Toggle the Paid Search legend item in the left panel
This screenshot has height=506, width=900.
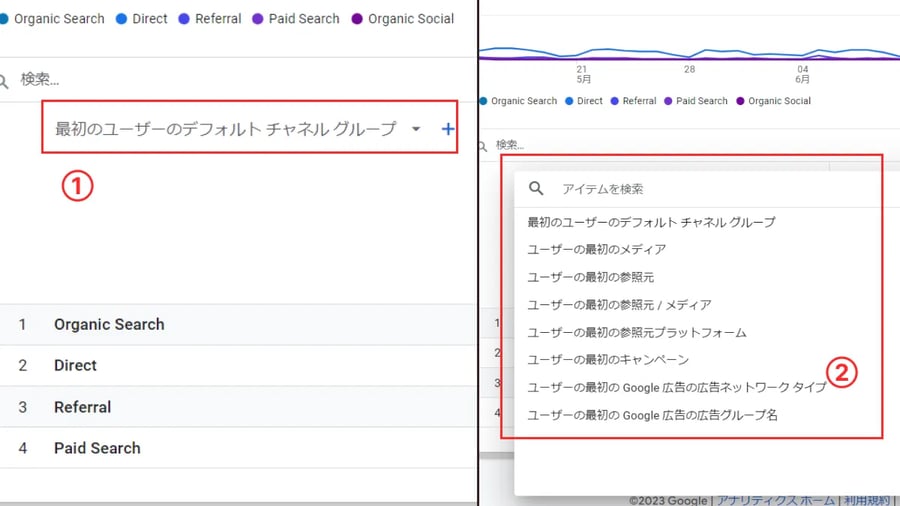click(296, 19)
